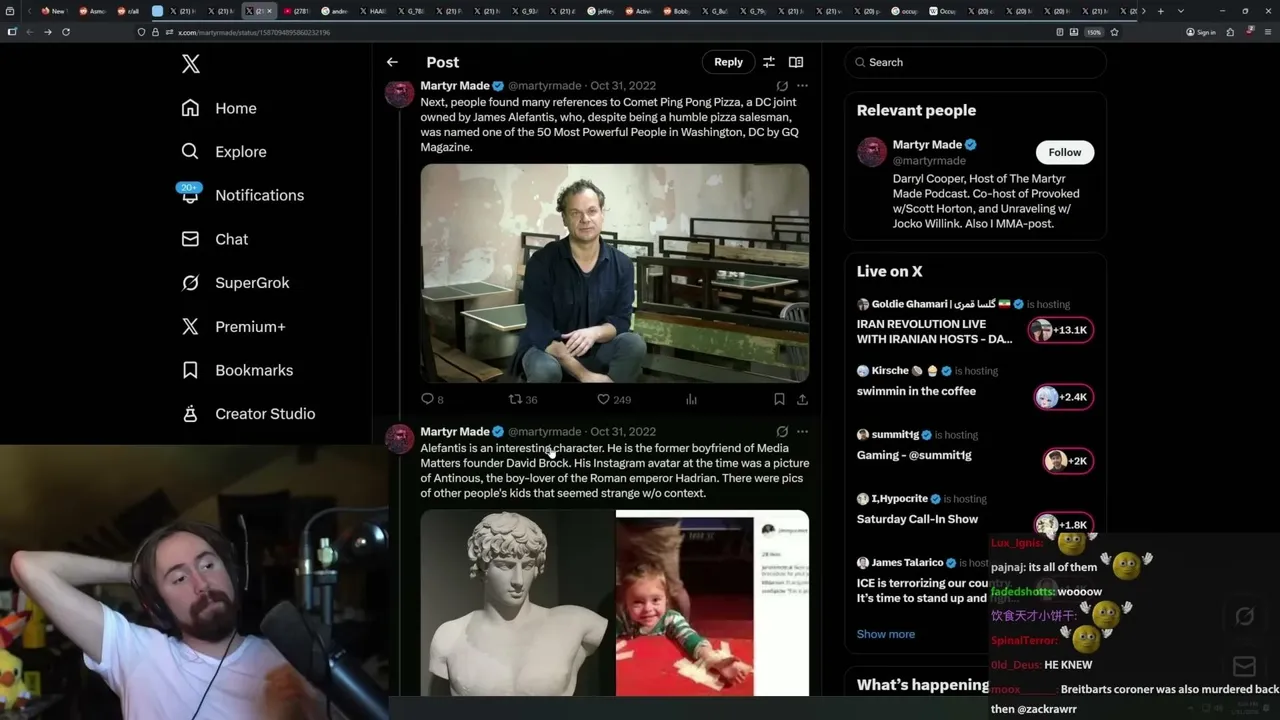Join Saturday Call-In Show live stream
Viewport: 1280px width, 720px height.
coord(1064,525)
